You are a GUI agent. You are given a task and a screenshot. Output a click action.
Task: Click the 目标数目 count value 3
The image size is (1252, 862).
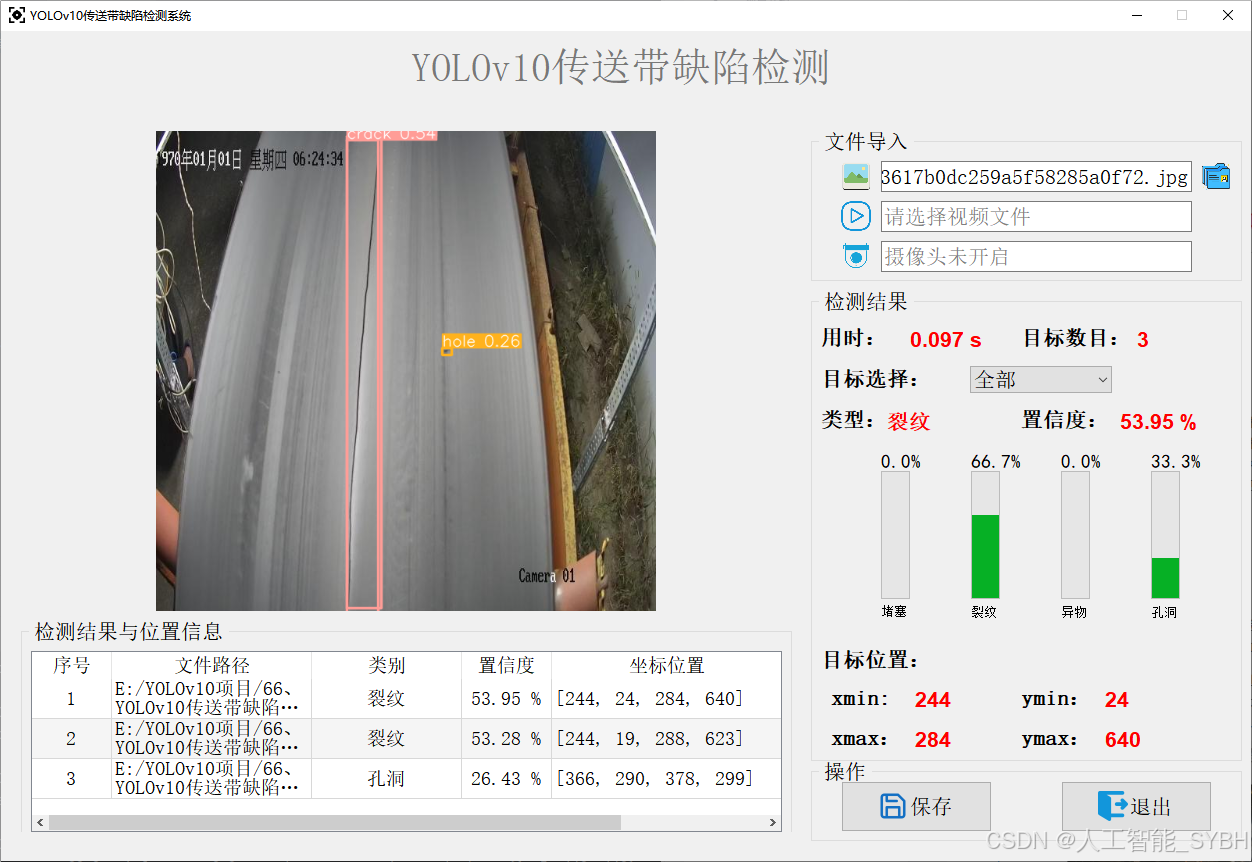pyautogui.click(x=1143, y=340)
